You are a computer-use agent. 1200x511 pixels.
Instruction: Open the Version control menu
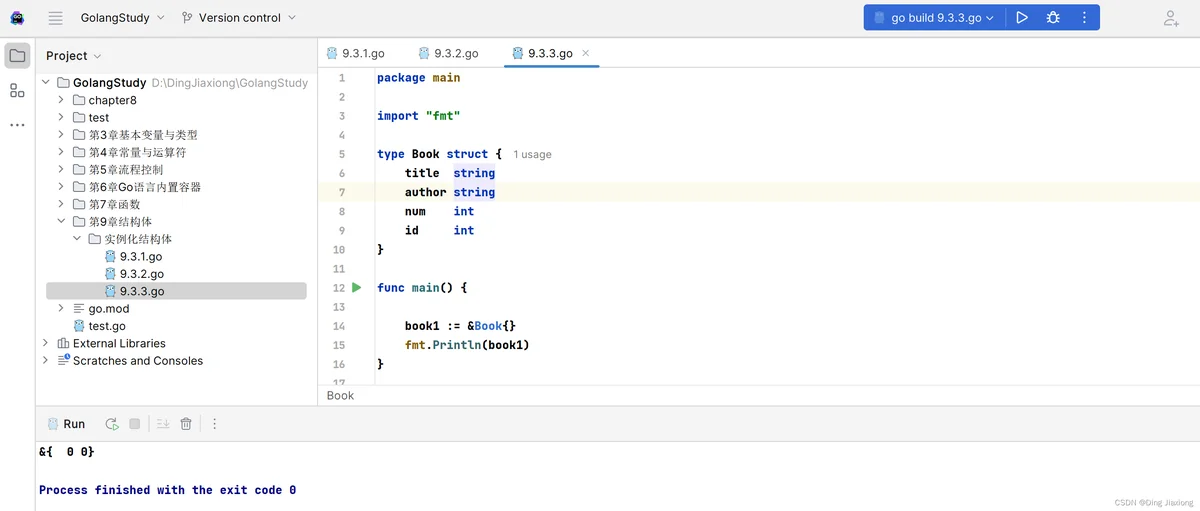239,18
